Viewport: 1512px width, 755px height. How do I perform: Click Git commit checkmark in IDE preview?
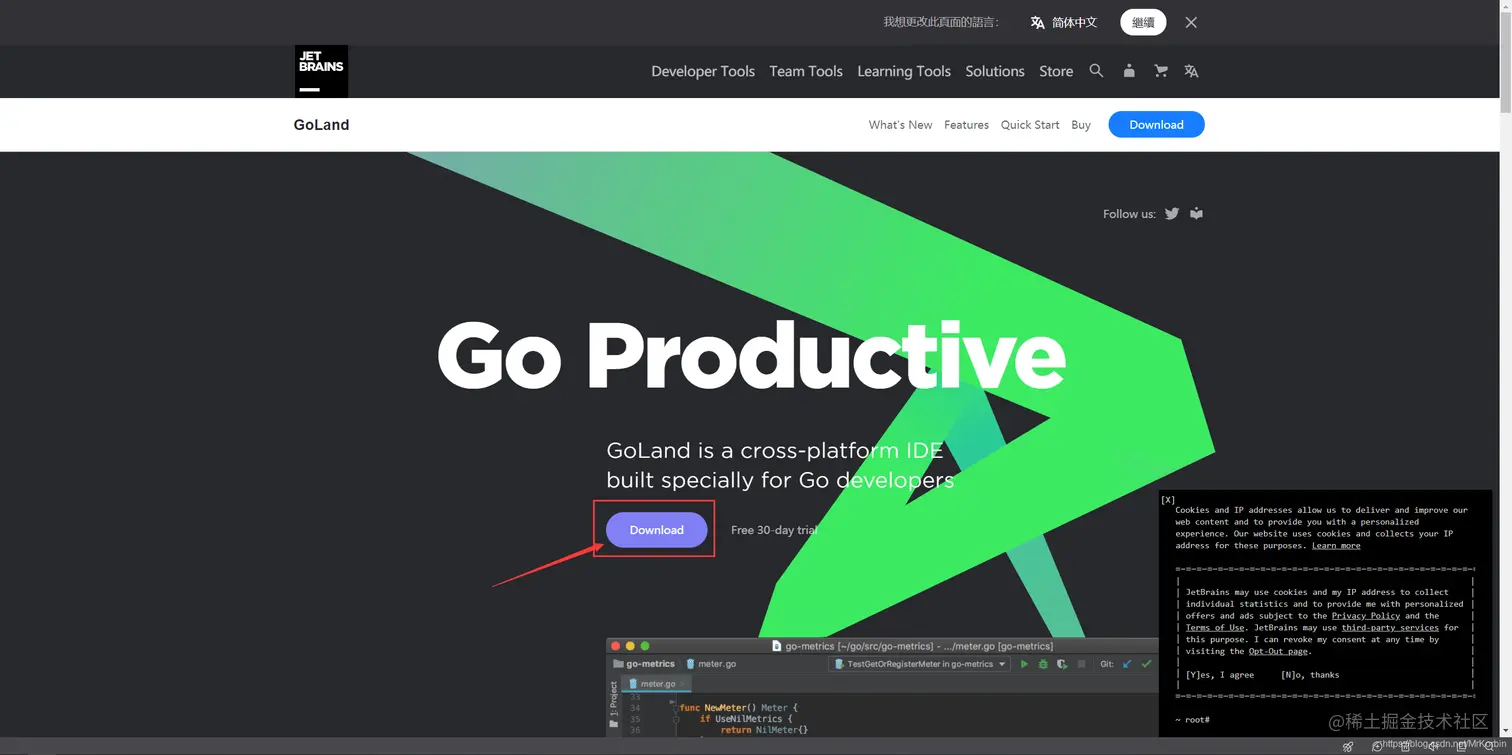[1146, 664]
